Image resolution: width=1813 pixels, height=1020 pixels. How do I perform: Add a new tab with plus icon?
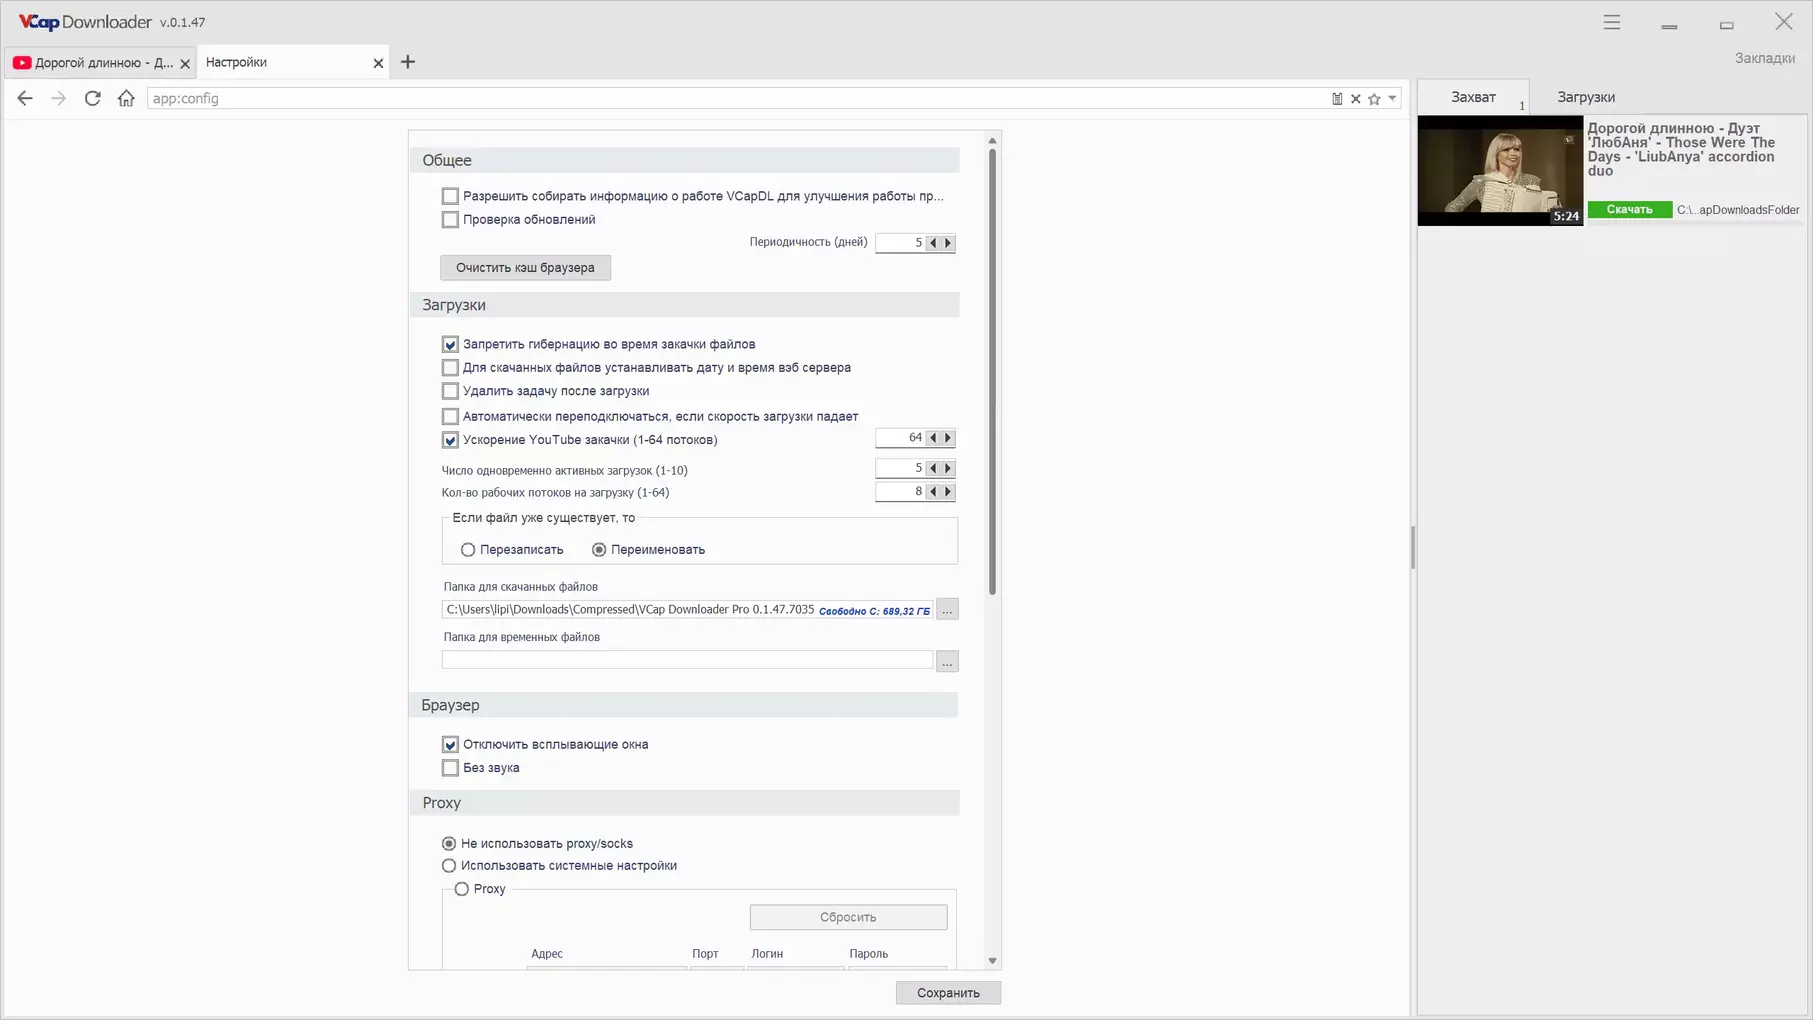408,62
